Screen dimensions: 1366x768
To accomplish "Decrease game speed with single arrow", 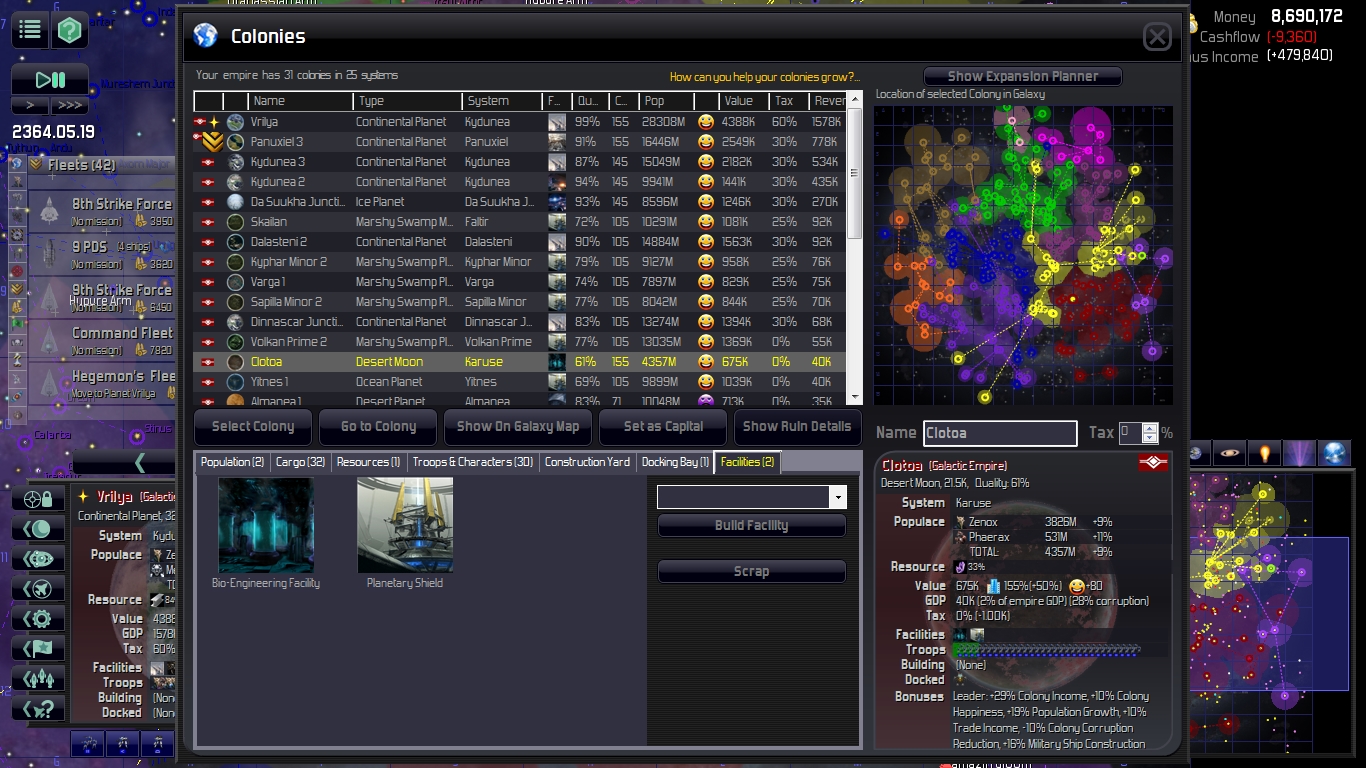I will 30,105.
